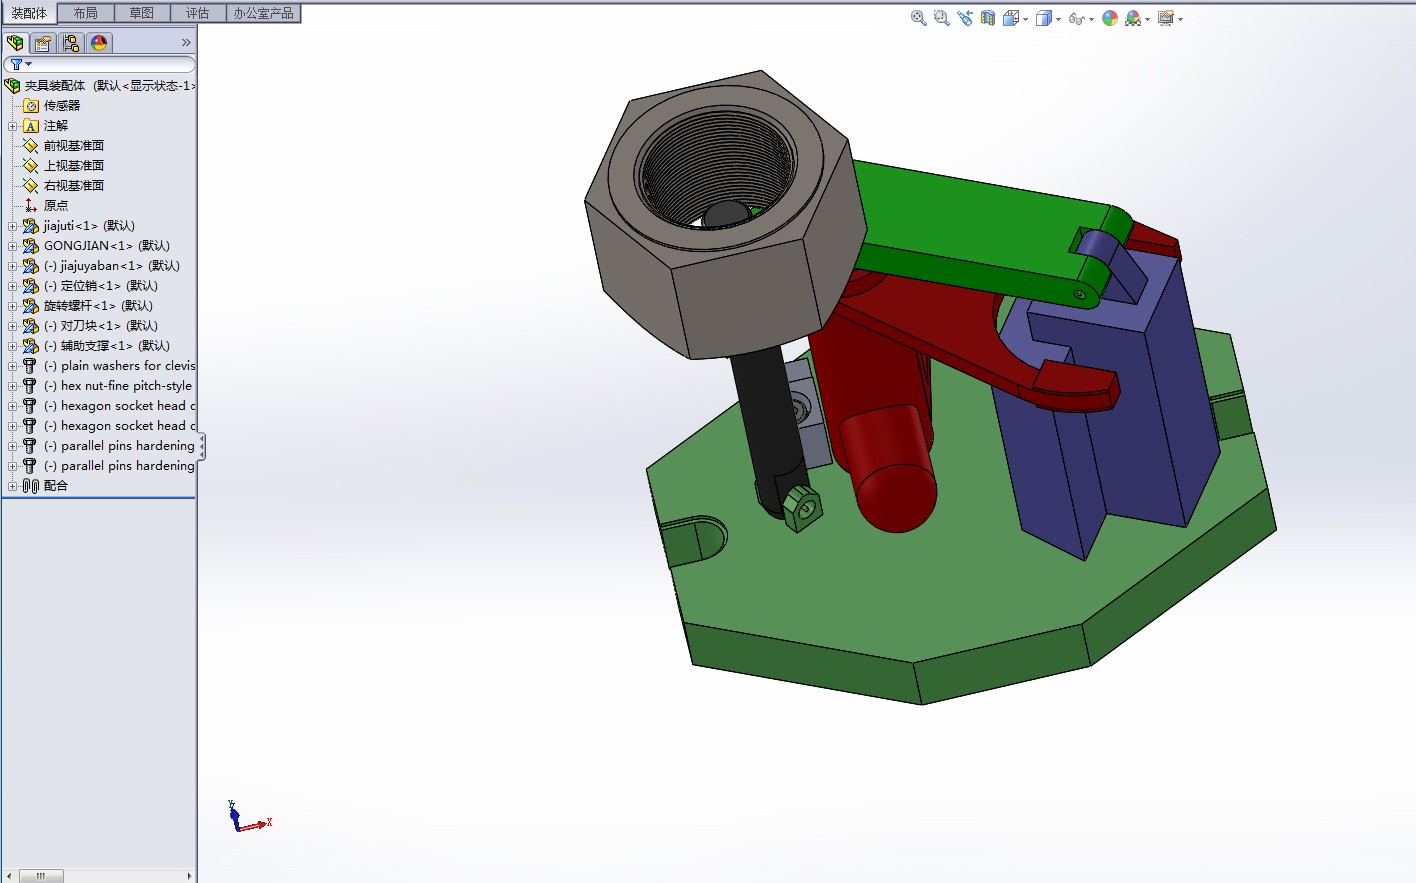Expand the jiajuyaban<1> tree node
Viewport: 1416px width, 883px height.
click(x=13, y=266)
